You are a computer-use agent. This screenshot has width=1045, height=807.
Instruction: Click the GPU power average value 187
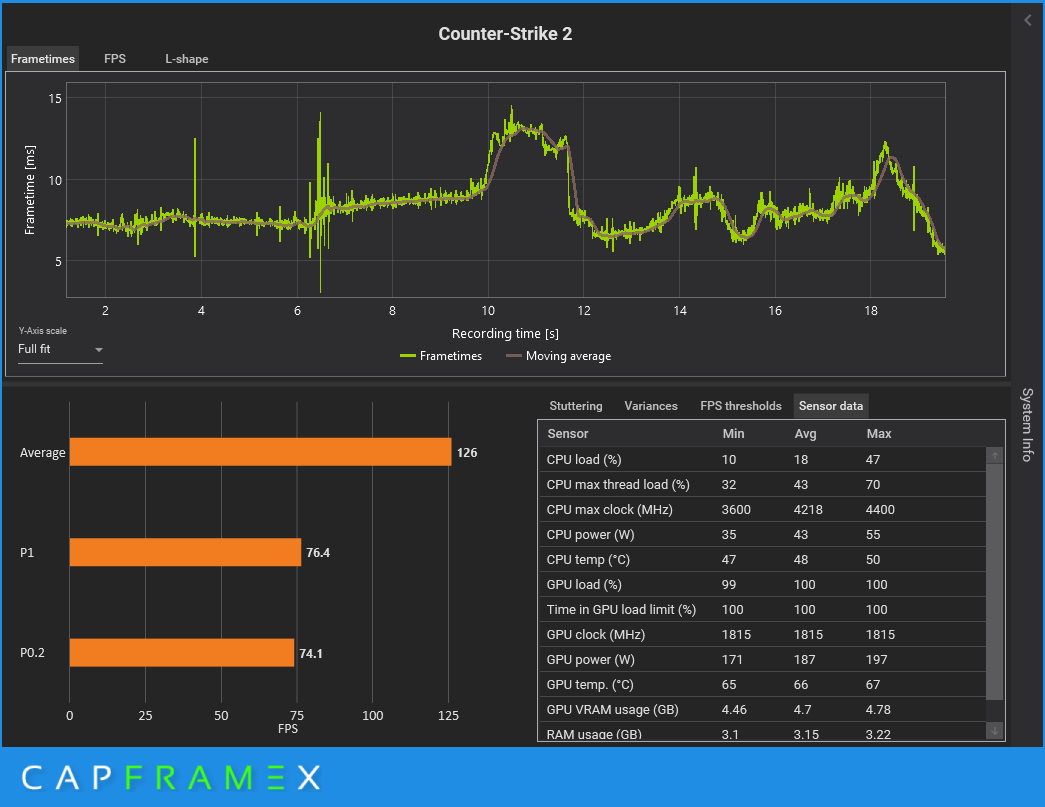(x=804, y=660)
